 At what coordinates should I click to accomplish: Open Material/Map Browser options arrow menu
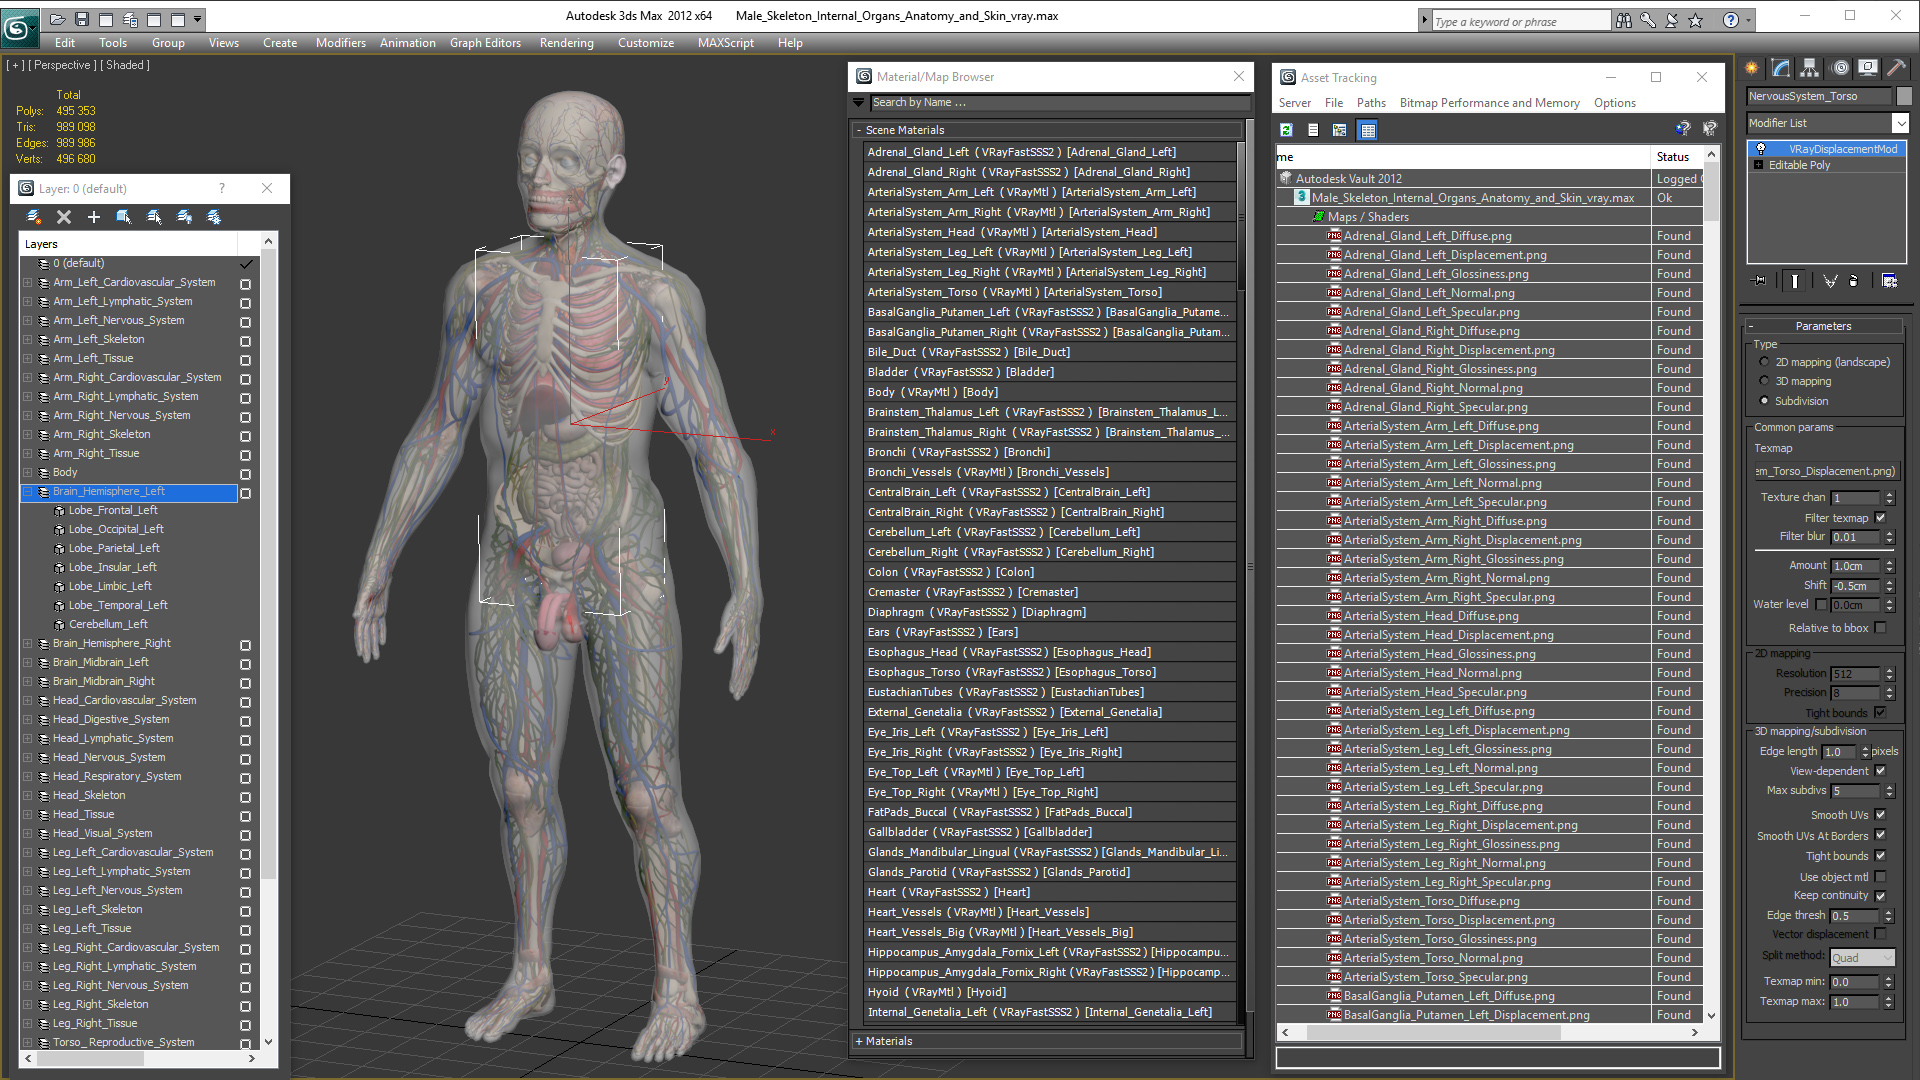(x=858, y=102)
